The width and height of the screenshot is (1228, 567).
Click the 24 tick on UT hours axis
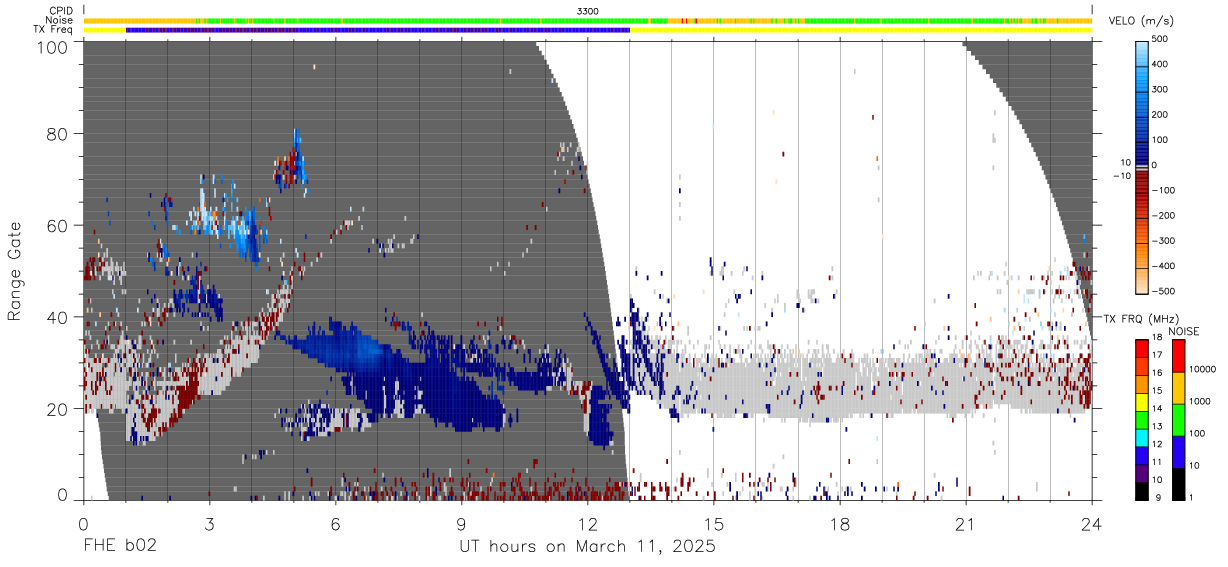point(1092,525)
